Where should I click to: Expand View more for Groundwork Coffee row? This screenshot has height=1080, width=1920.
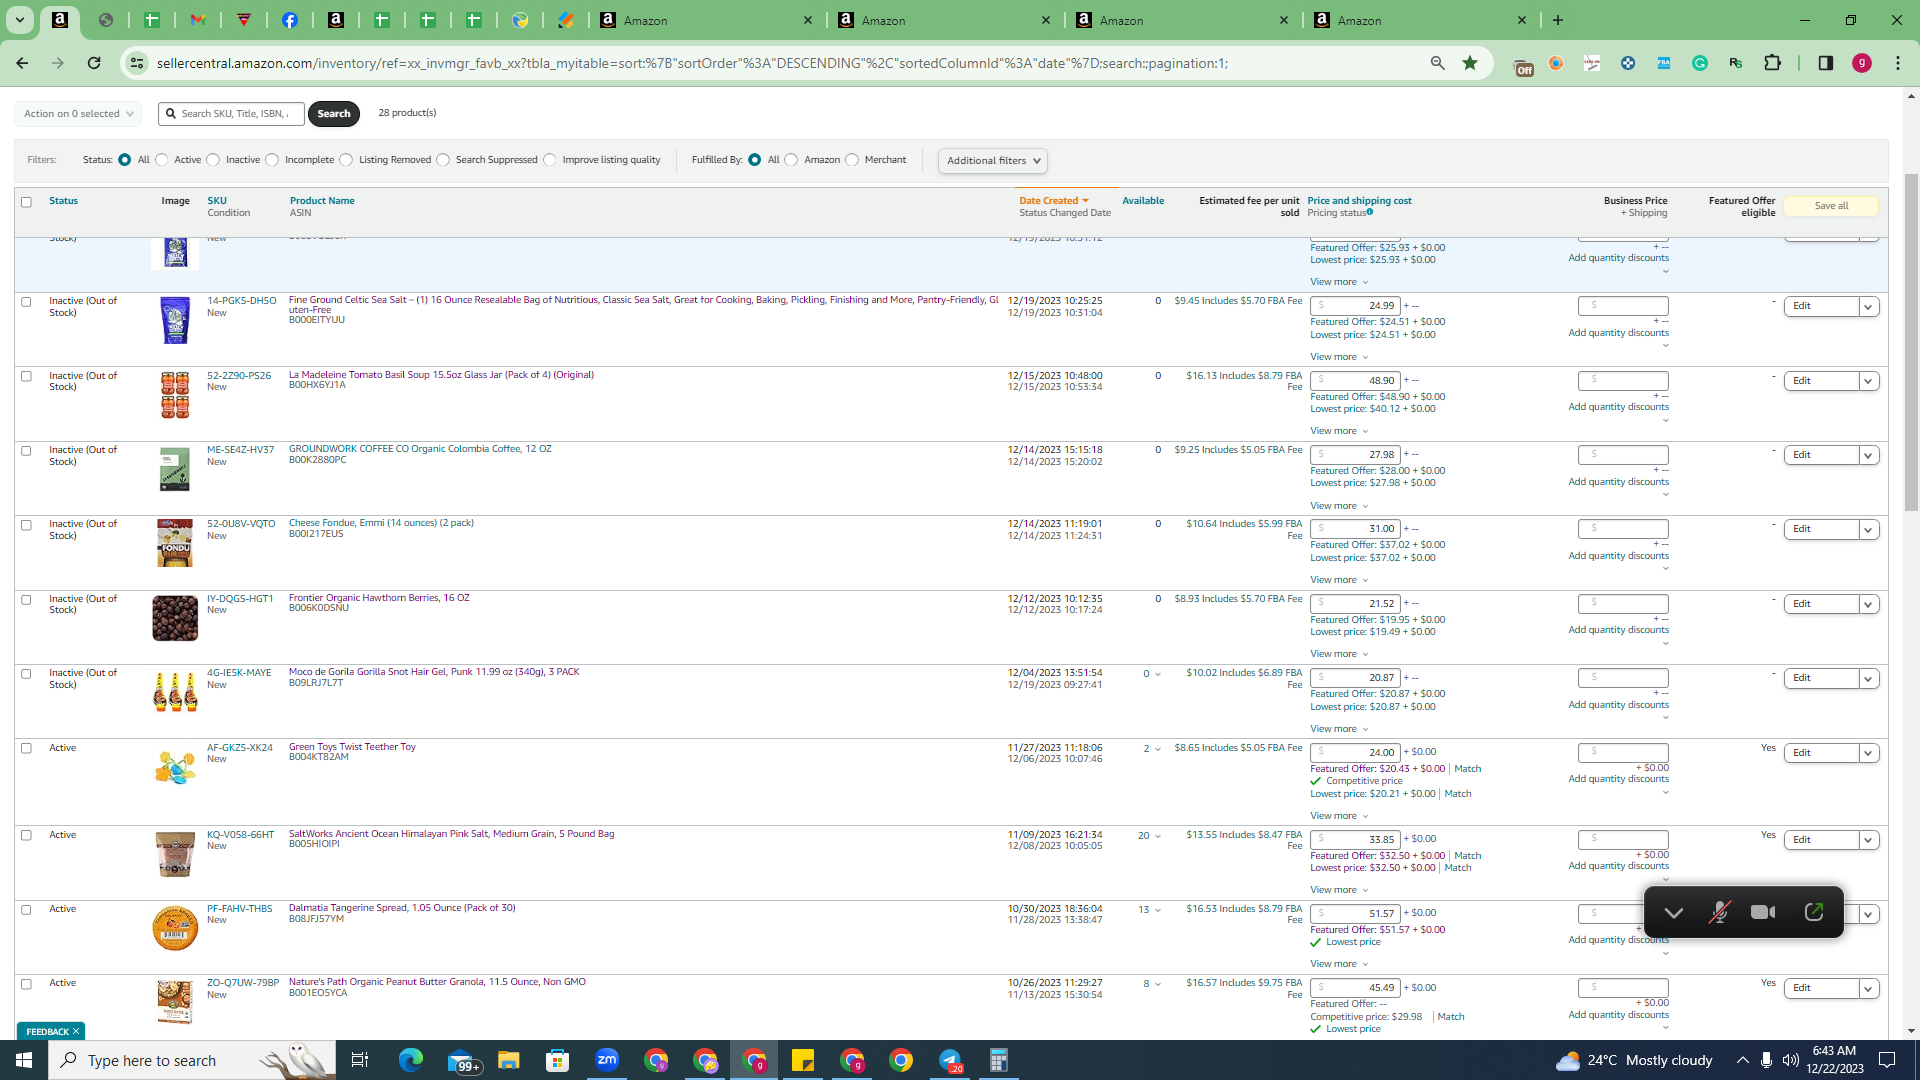1339,506
